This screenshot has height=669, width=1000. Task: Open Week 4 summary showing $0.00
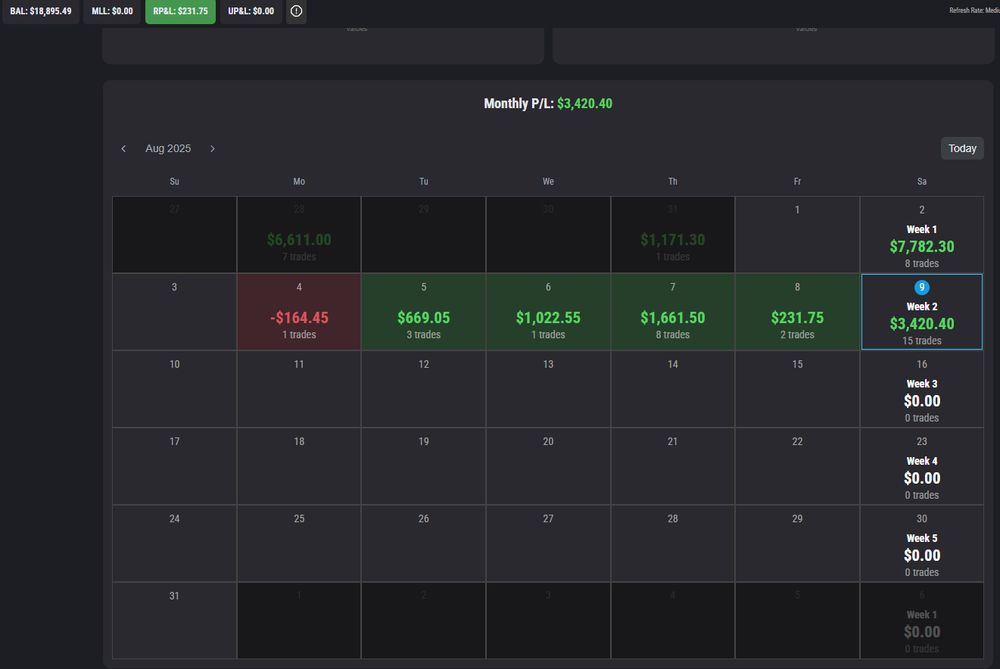[922, 466]
